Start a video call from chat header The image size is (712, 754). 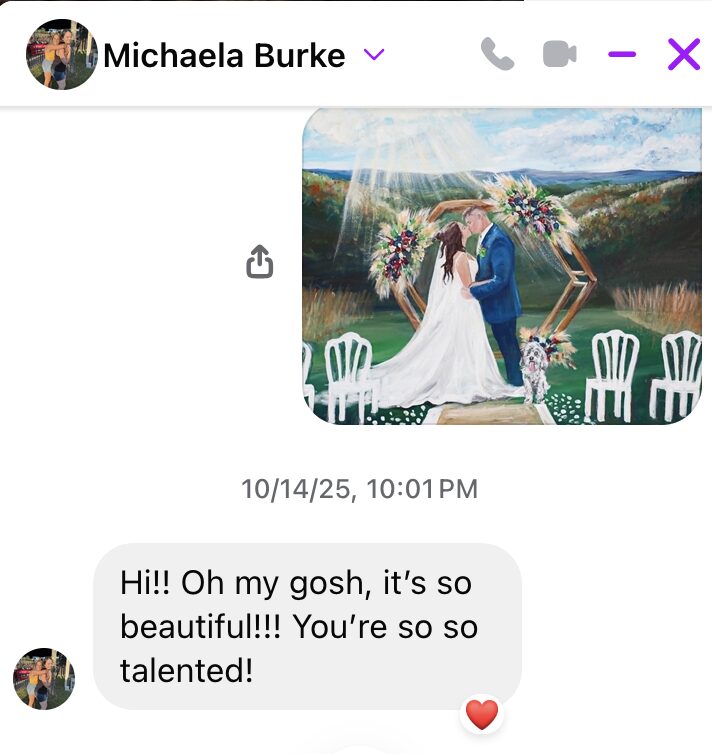click(560, 54)
